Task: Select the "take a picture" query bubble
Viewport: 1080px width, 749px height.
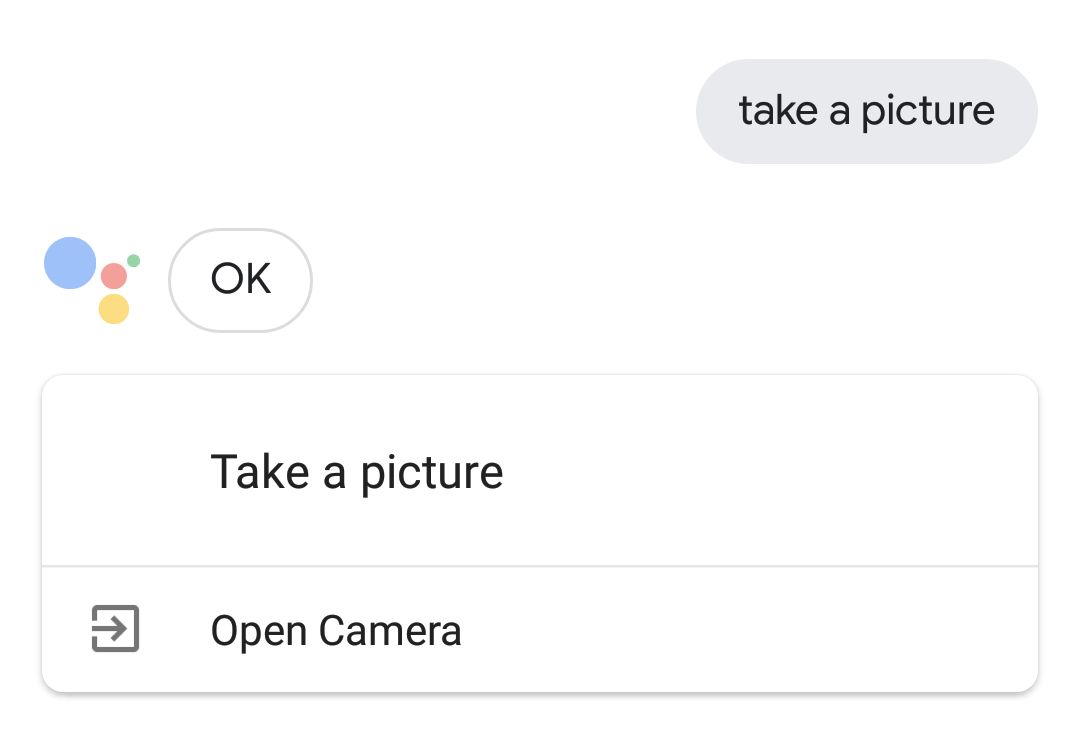Action: pos(866,111)
